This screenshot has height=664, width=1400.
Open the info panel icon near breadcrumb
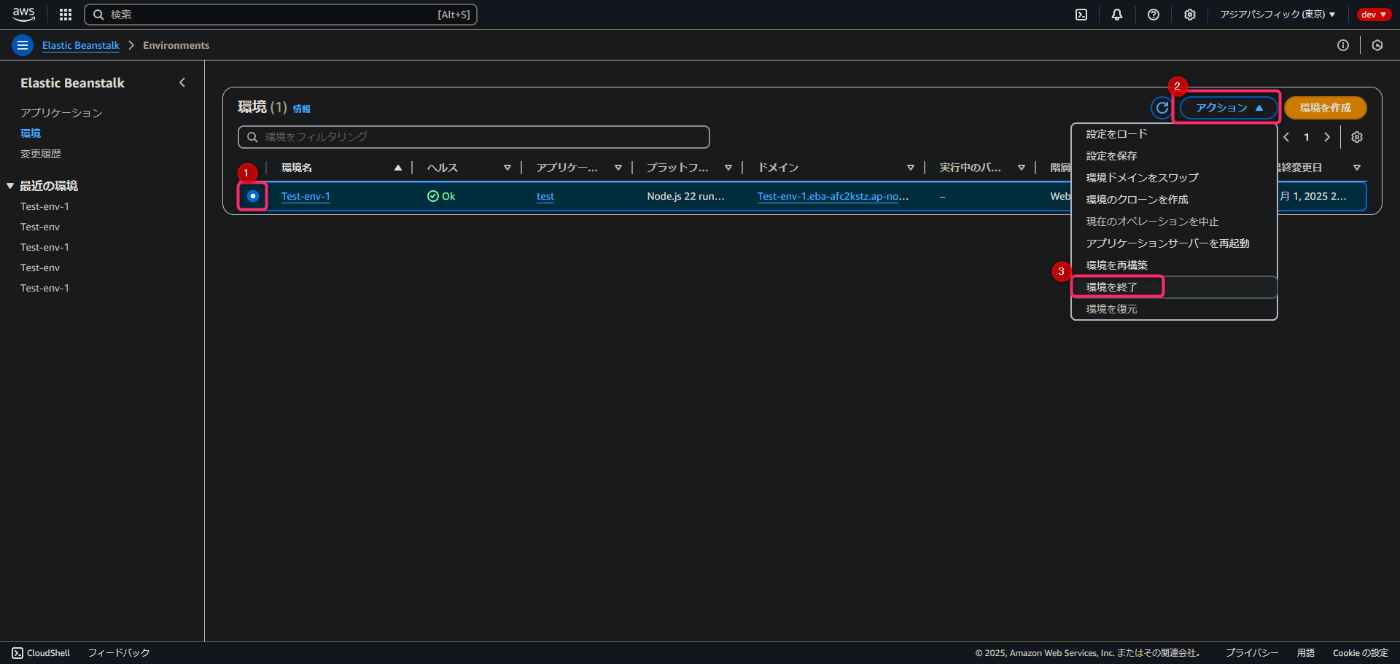[x=1343, y=45]
